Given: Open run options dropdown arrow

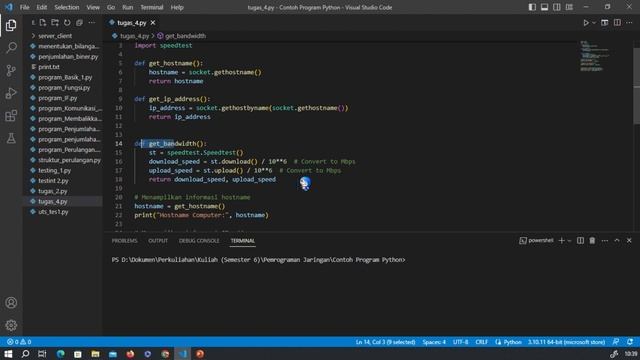Looking at the screenshot, I should 594,23.
